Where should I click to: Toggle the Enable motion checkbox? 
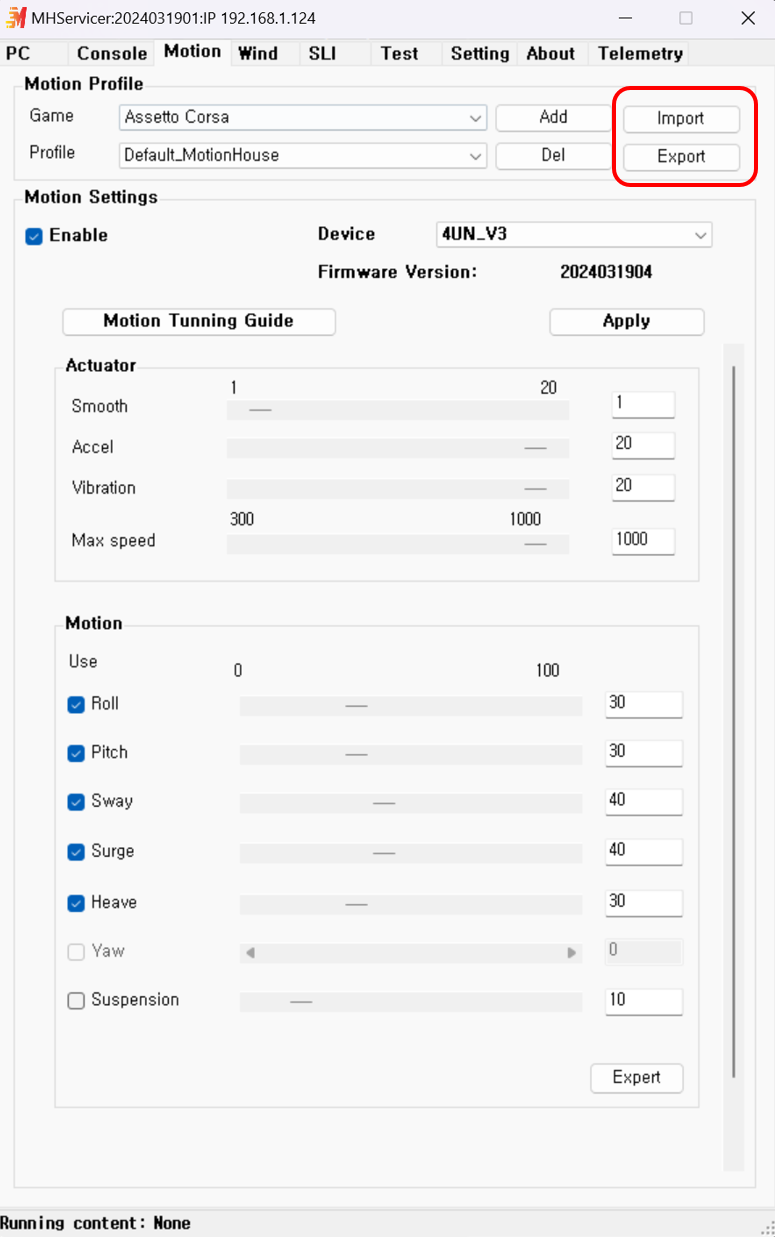[34, 237]
